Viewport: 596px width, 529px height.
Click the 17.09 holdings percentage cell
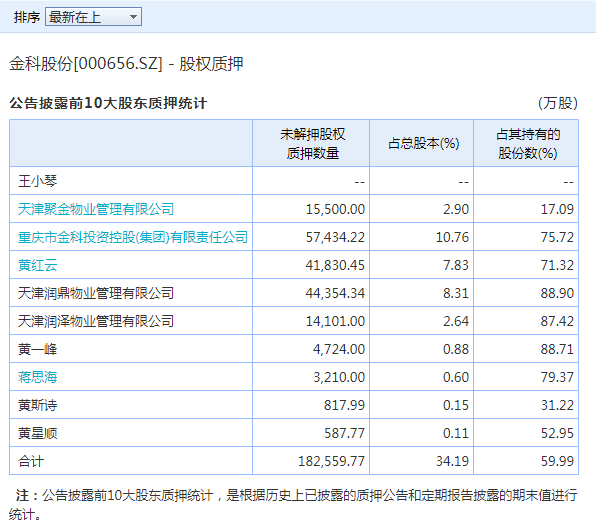tap(557, 209)
